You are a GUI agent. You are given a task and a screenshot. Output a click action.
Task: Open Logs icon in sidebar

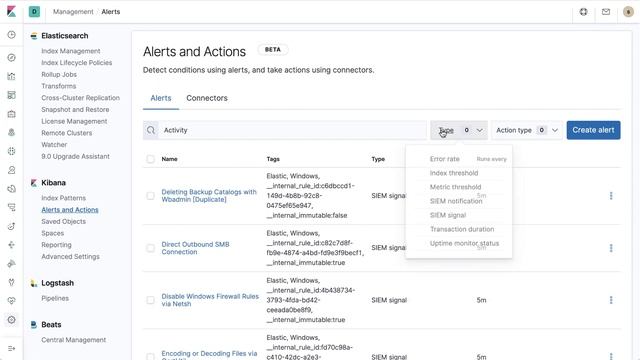coord(11,189)
